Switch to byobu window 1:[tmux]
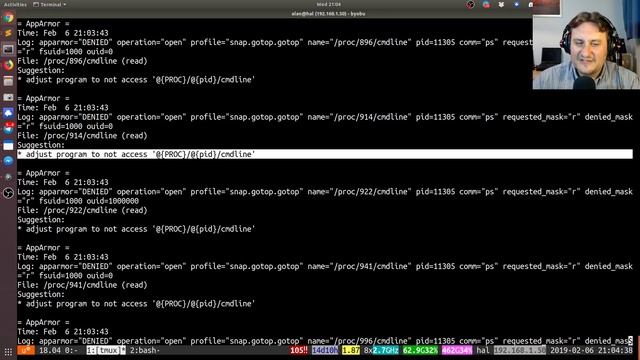 tap(106, 350)
